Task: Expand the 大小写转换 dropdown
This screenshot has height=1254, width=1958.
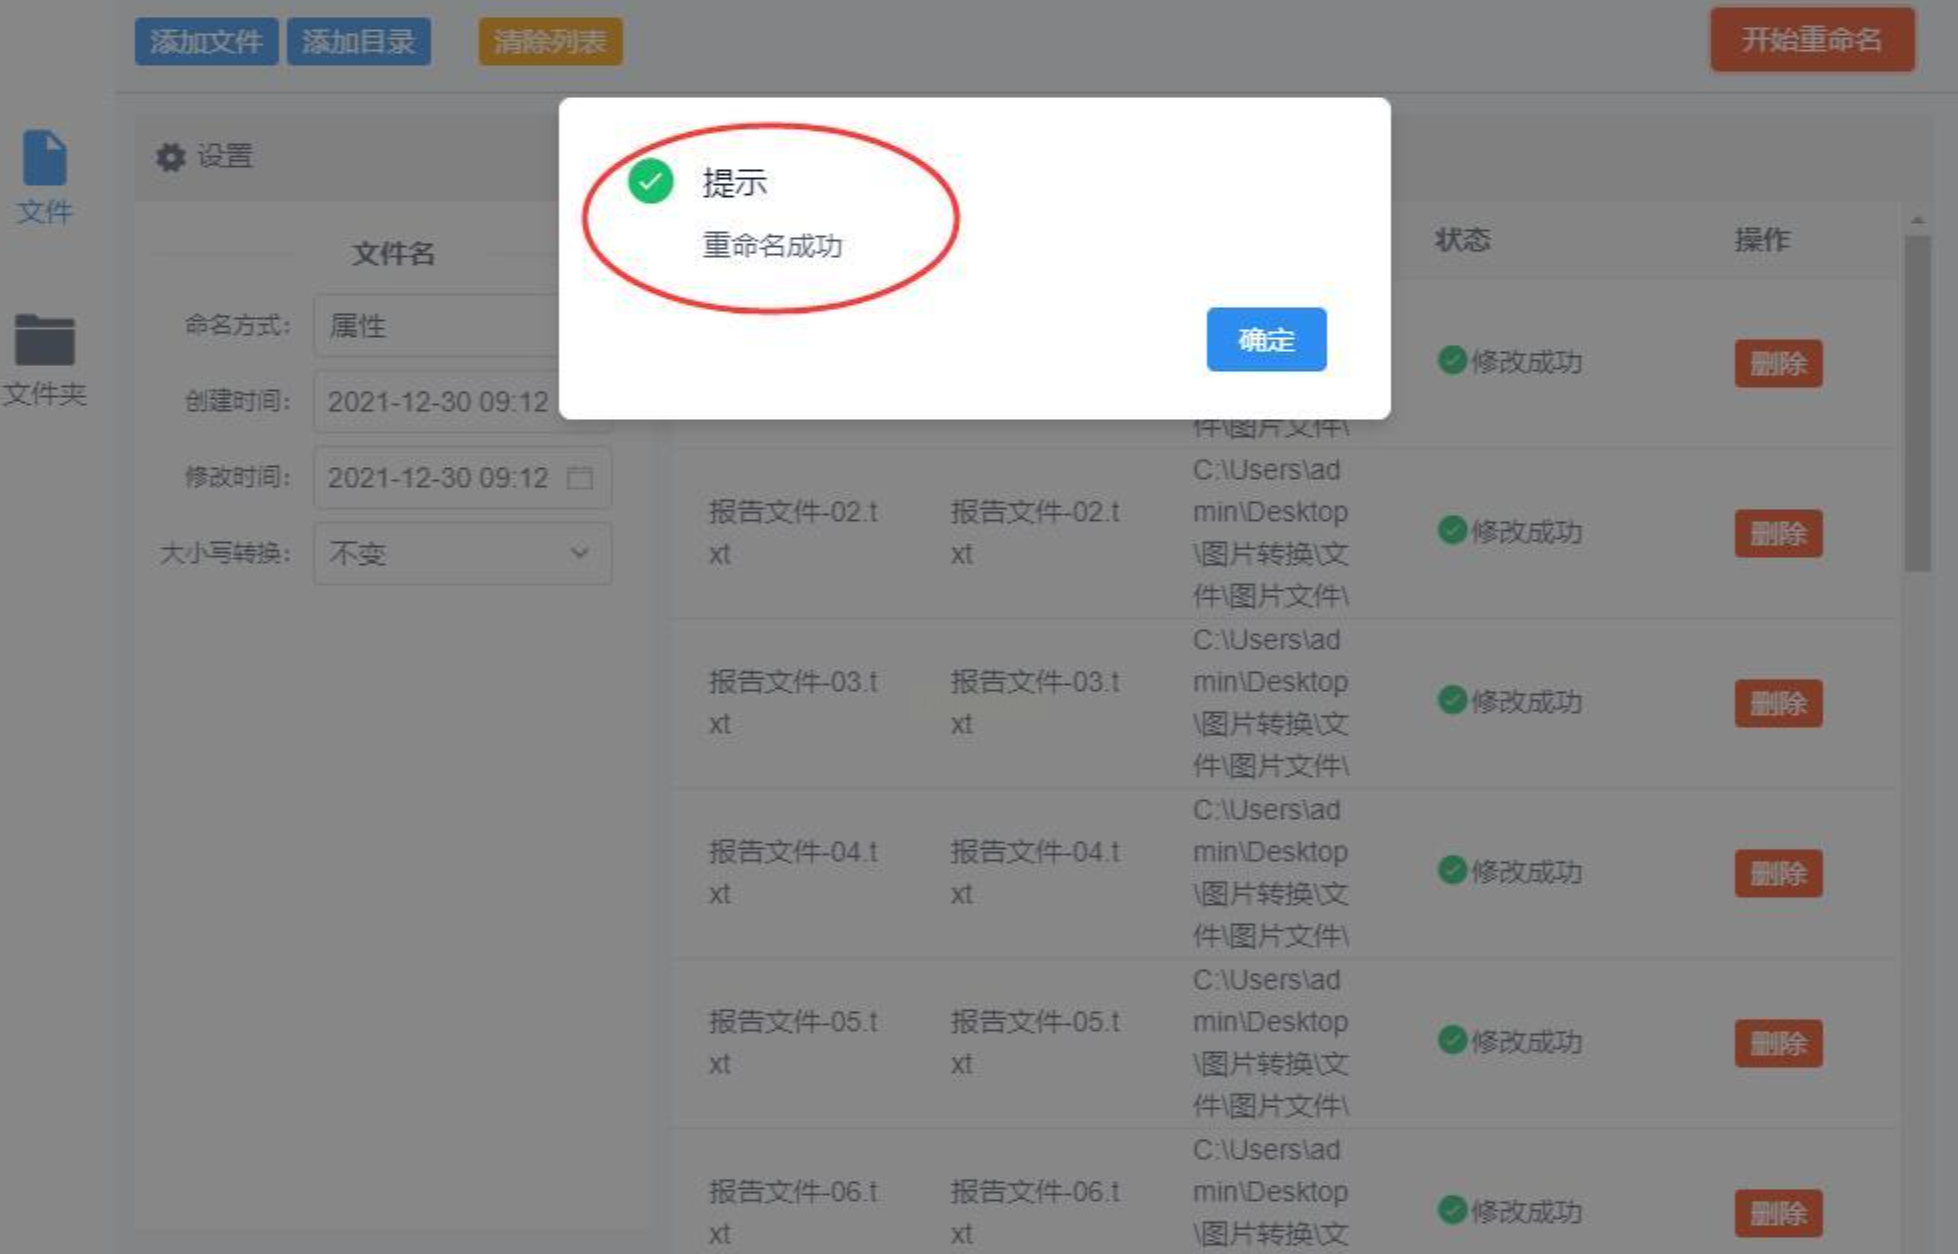Action: tap(462, 553)
